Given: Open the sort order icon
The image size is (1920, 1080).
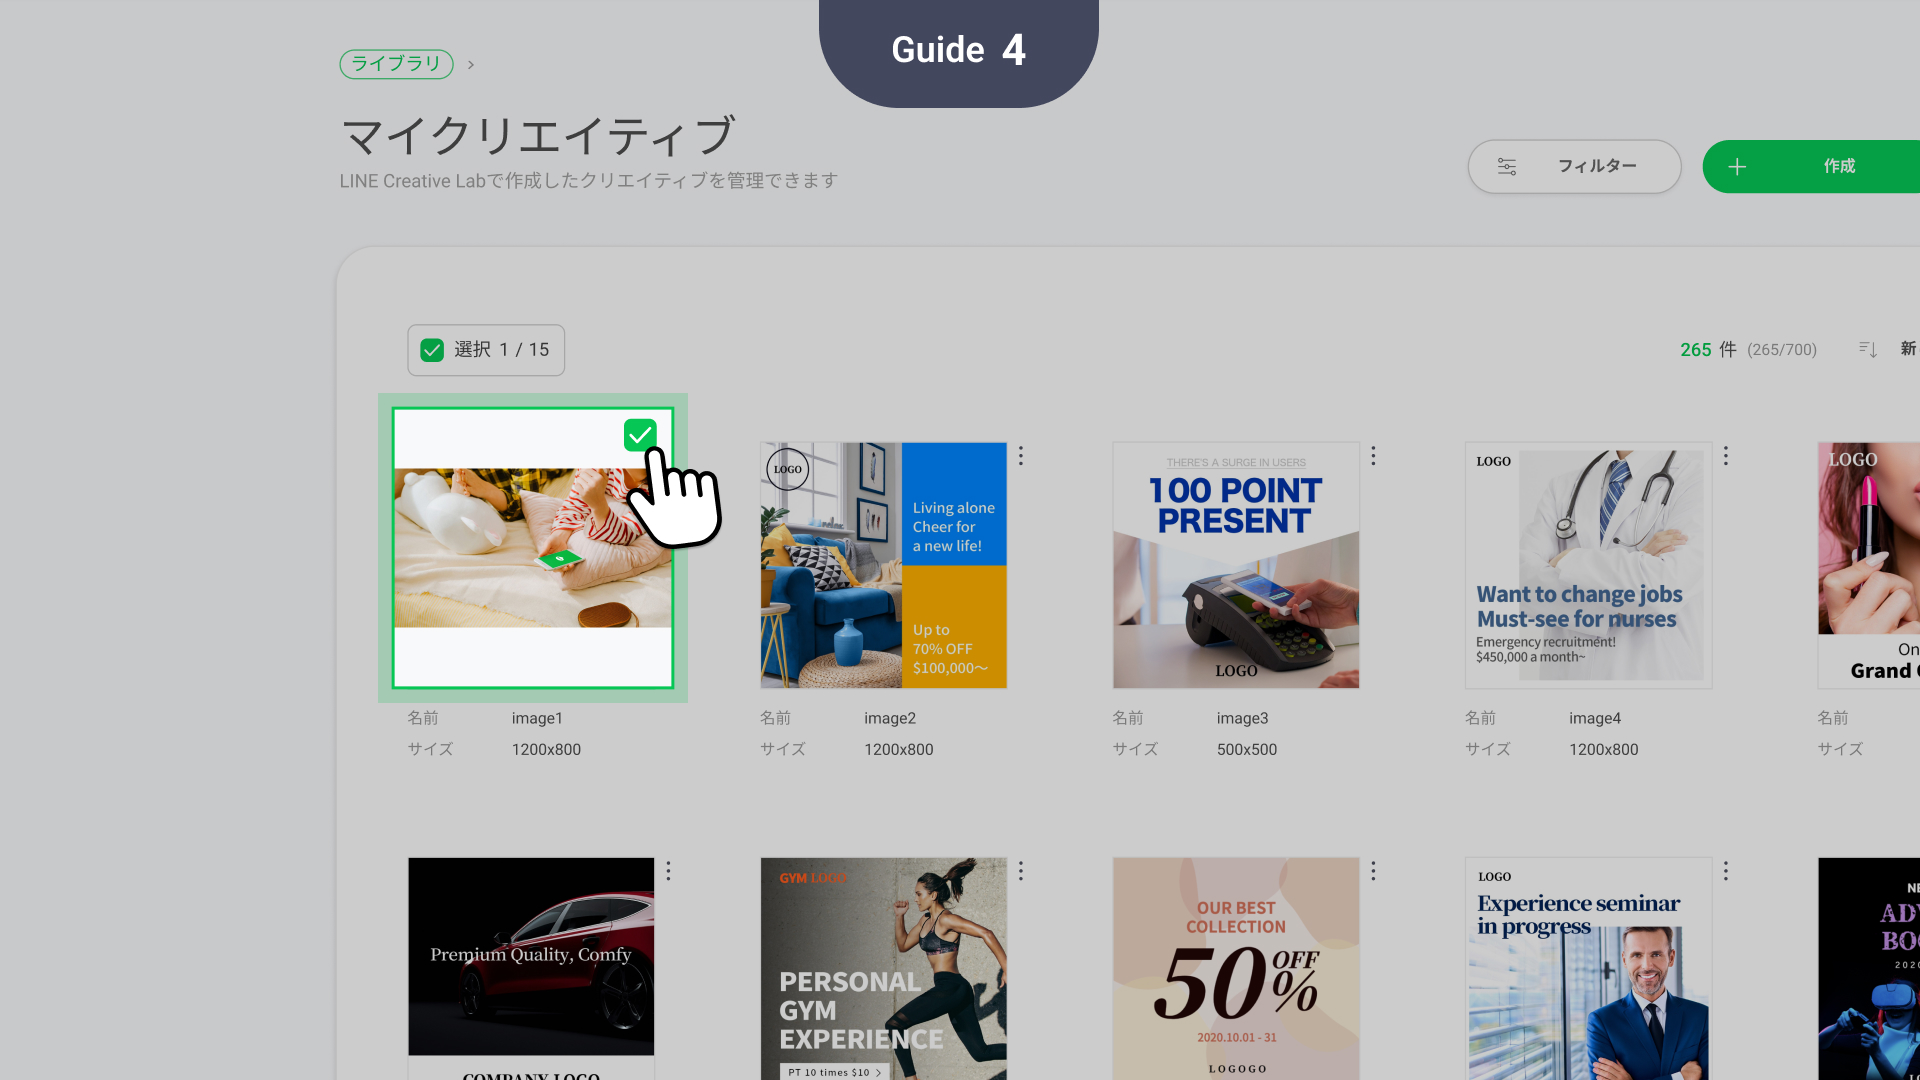Looking at the screenshot, I should coord(1867,349).
